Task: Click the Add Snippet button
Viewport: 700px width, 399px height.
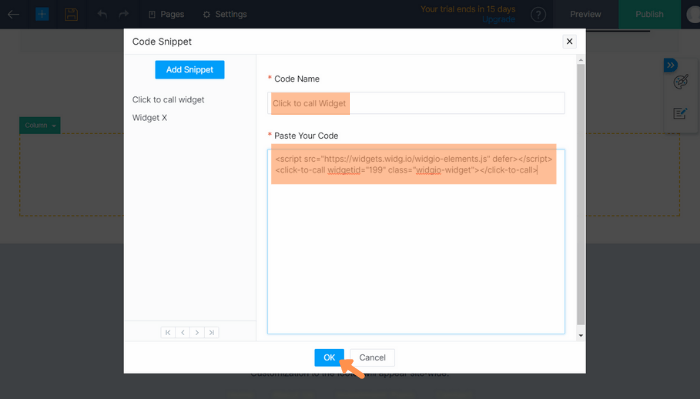Action: [x=190, y=70]
